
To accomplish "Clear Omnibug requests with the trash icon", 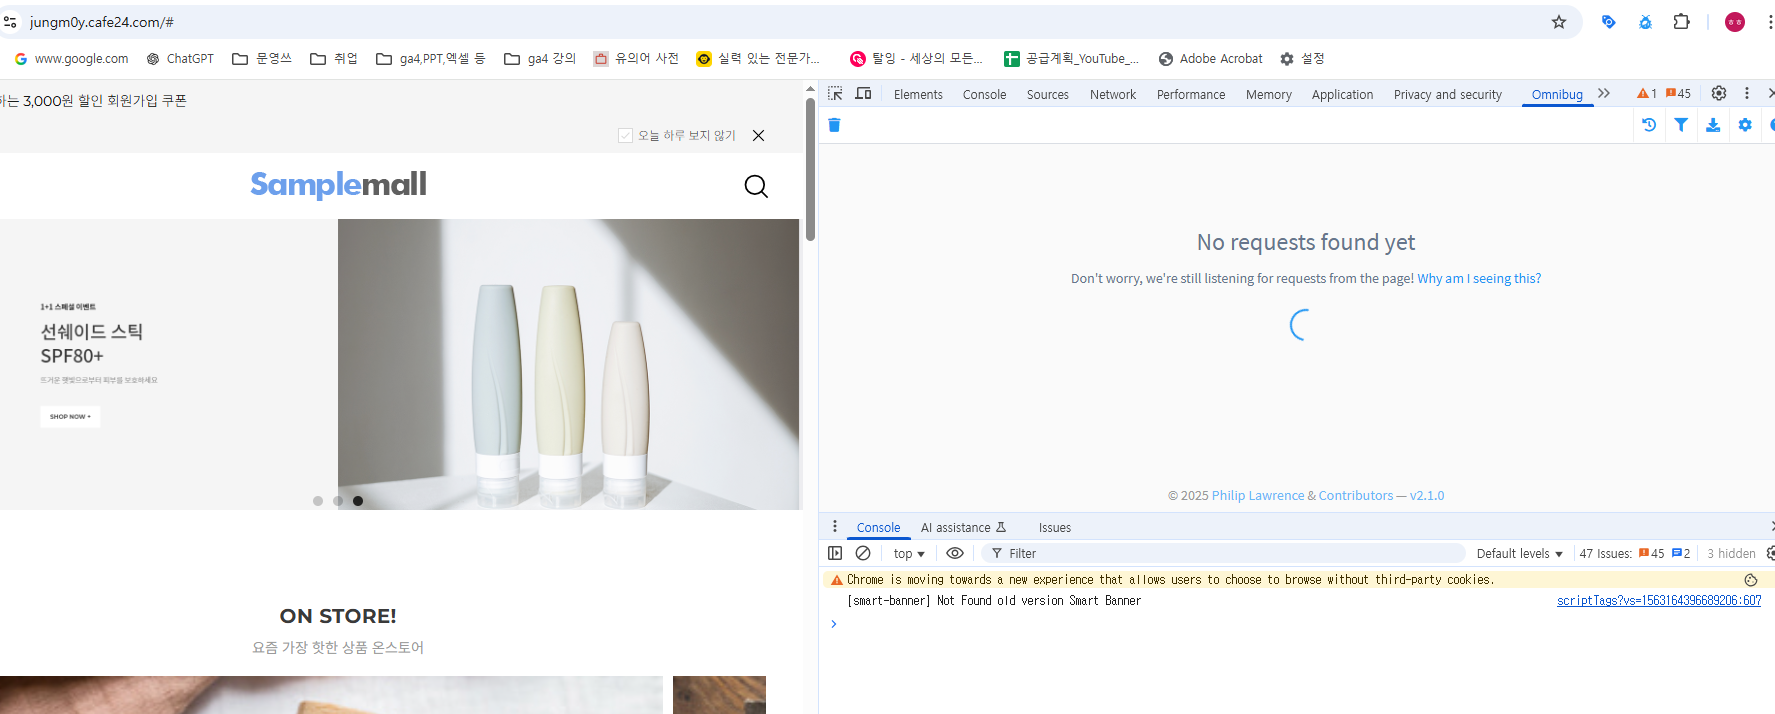I will pyautogui.click(x=834, y=125).
